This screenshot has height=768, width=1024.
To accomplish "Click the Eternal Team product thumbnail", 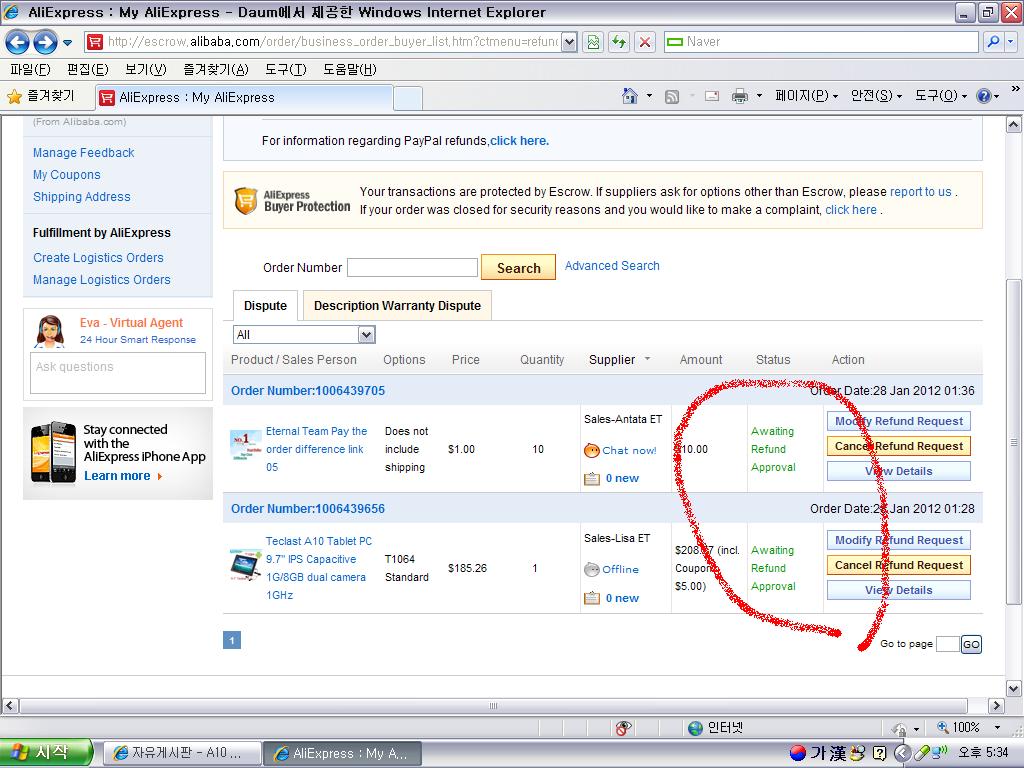I will pos(246,446).
